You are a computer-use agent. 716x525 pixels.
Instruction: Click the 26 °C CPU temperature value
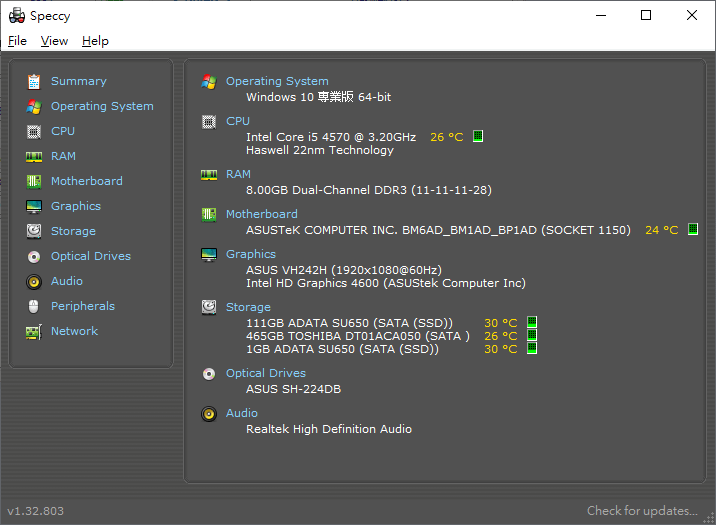coord(447,137)
